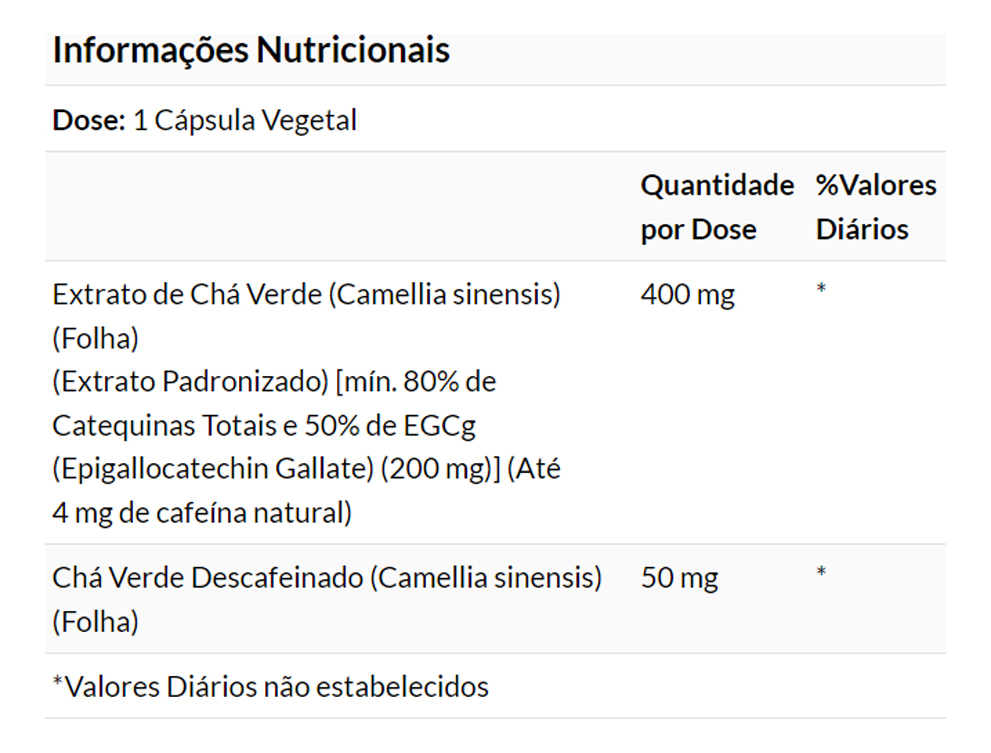Click the "1 Cápsula Vegetal" text
The width and height of the screenshot is (991, 753).
pos(245,120)
